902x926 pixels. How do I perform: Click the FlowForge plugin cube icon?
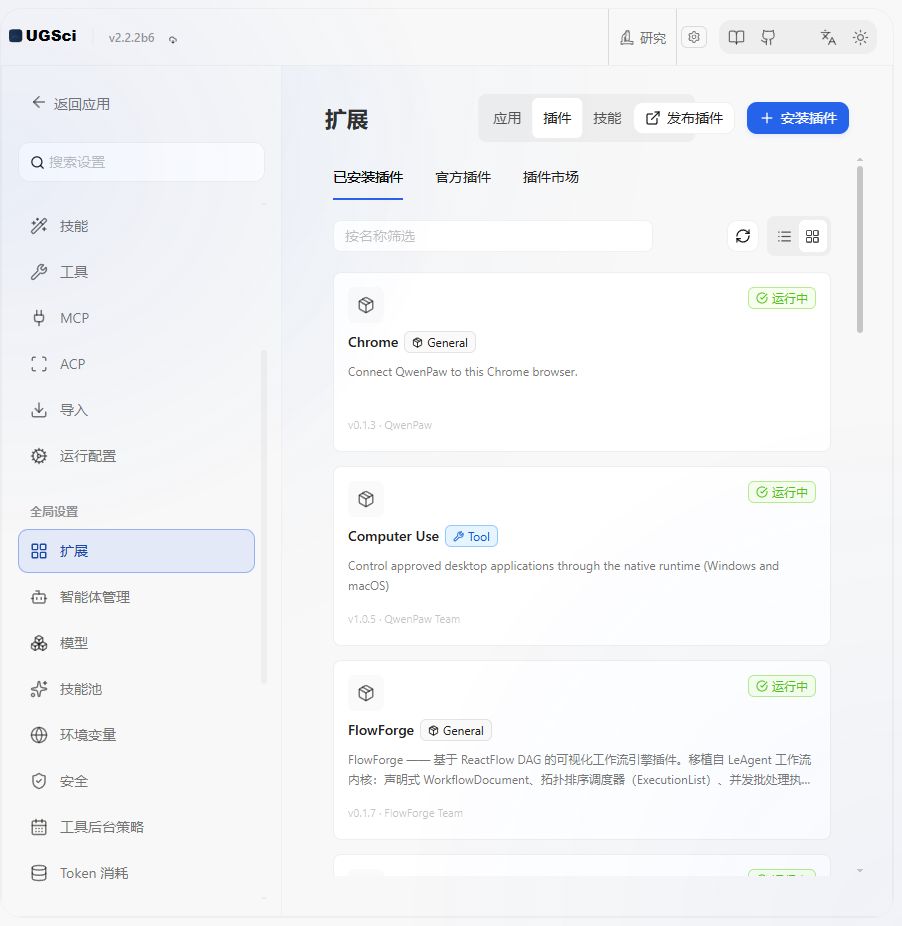coord(366,693)
